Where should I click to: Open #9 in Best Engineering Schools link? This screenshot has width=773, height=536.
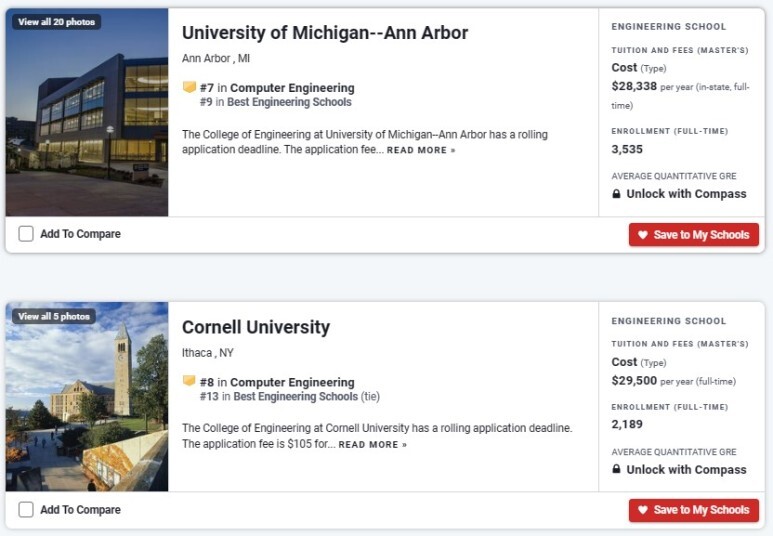tap(276, 102)
